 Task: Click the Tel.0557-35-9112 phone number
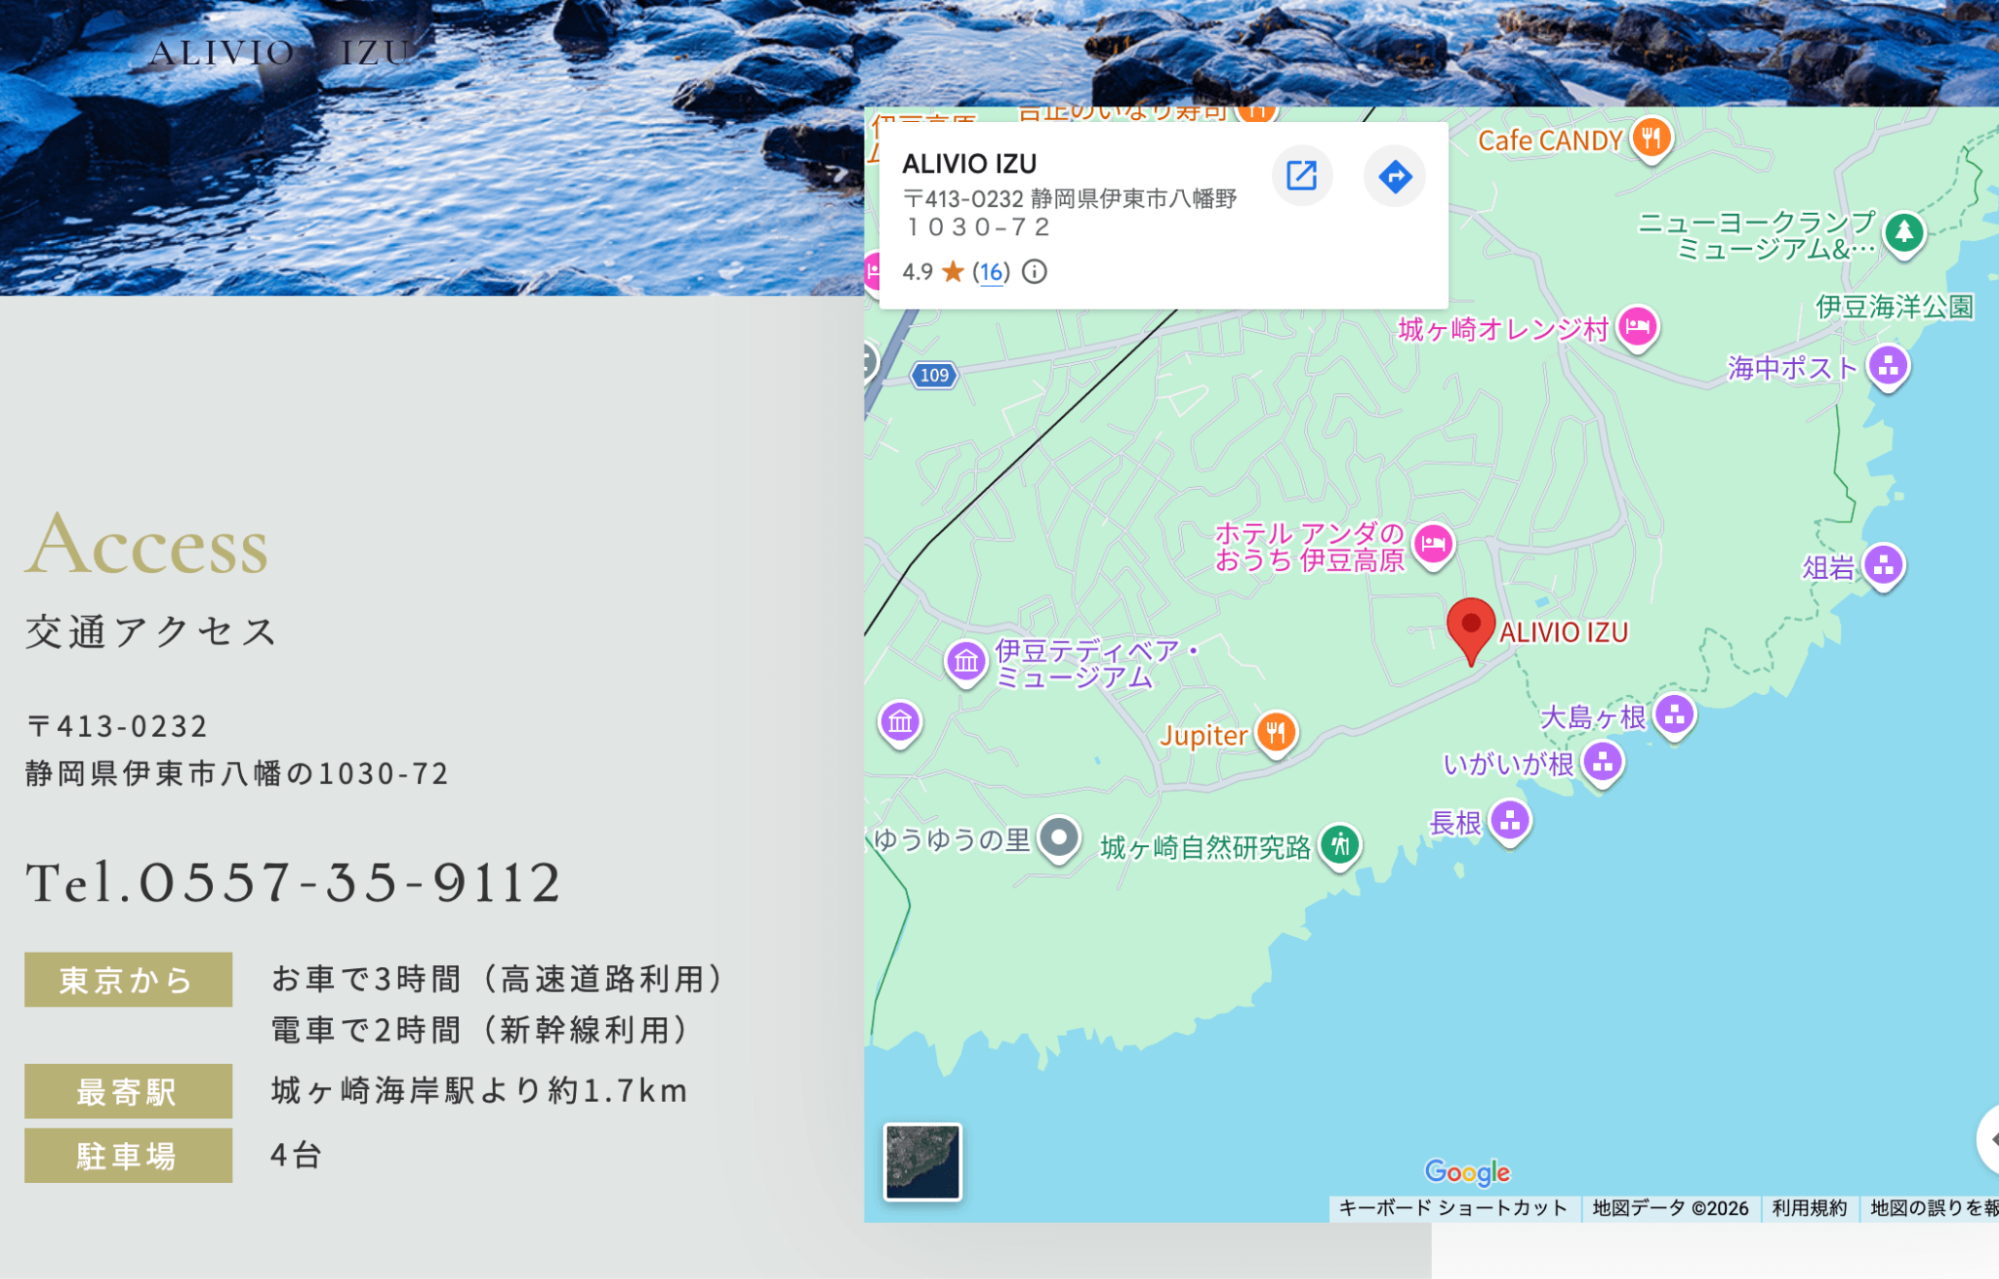[293, 882]
